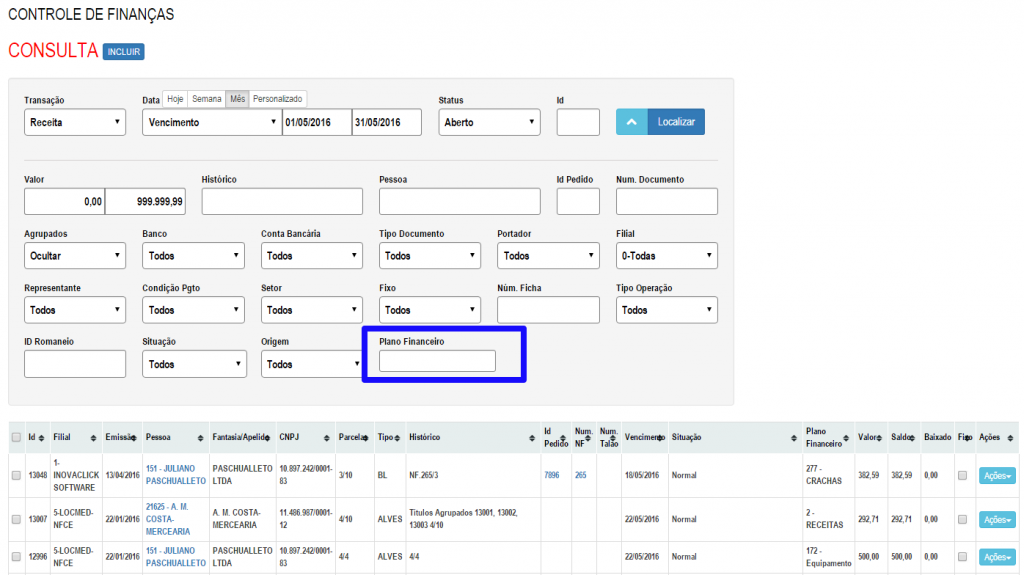Check the select-all checkbox in table header
The image size is (1024, 575).
click(16, 437)
